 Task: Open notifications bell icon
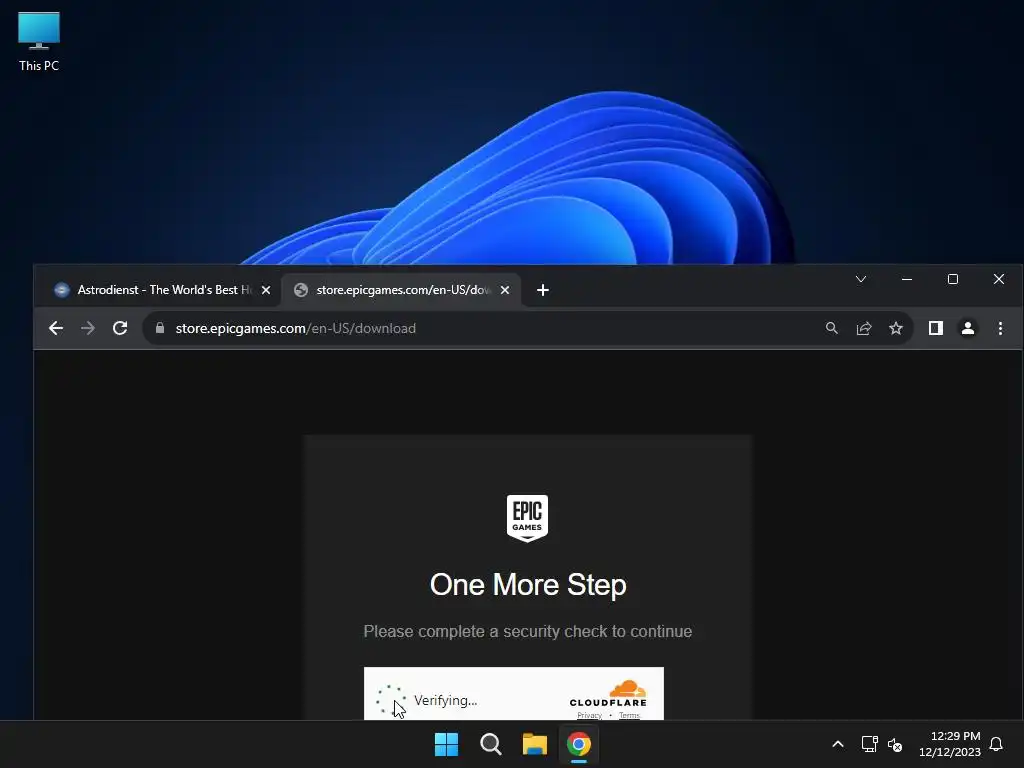pos(996,744)
